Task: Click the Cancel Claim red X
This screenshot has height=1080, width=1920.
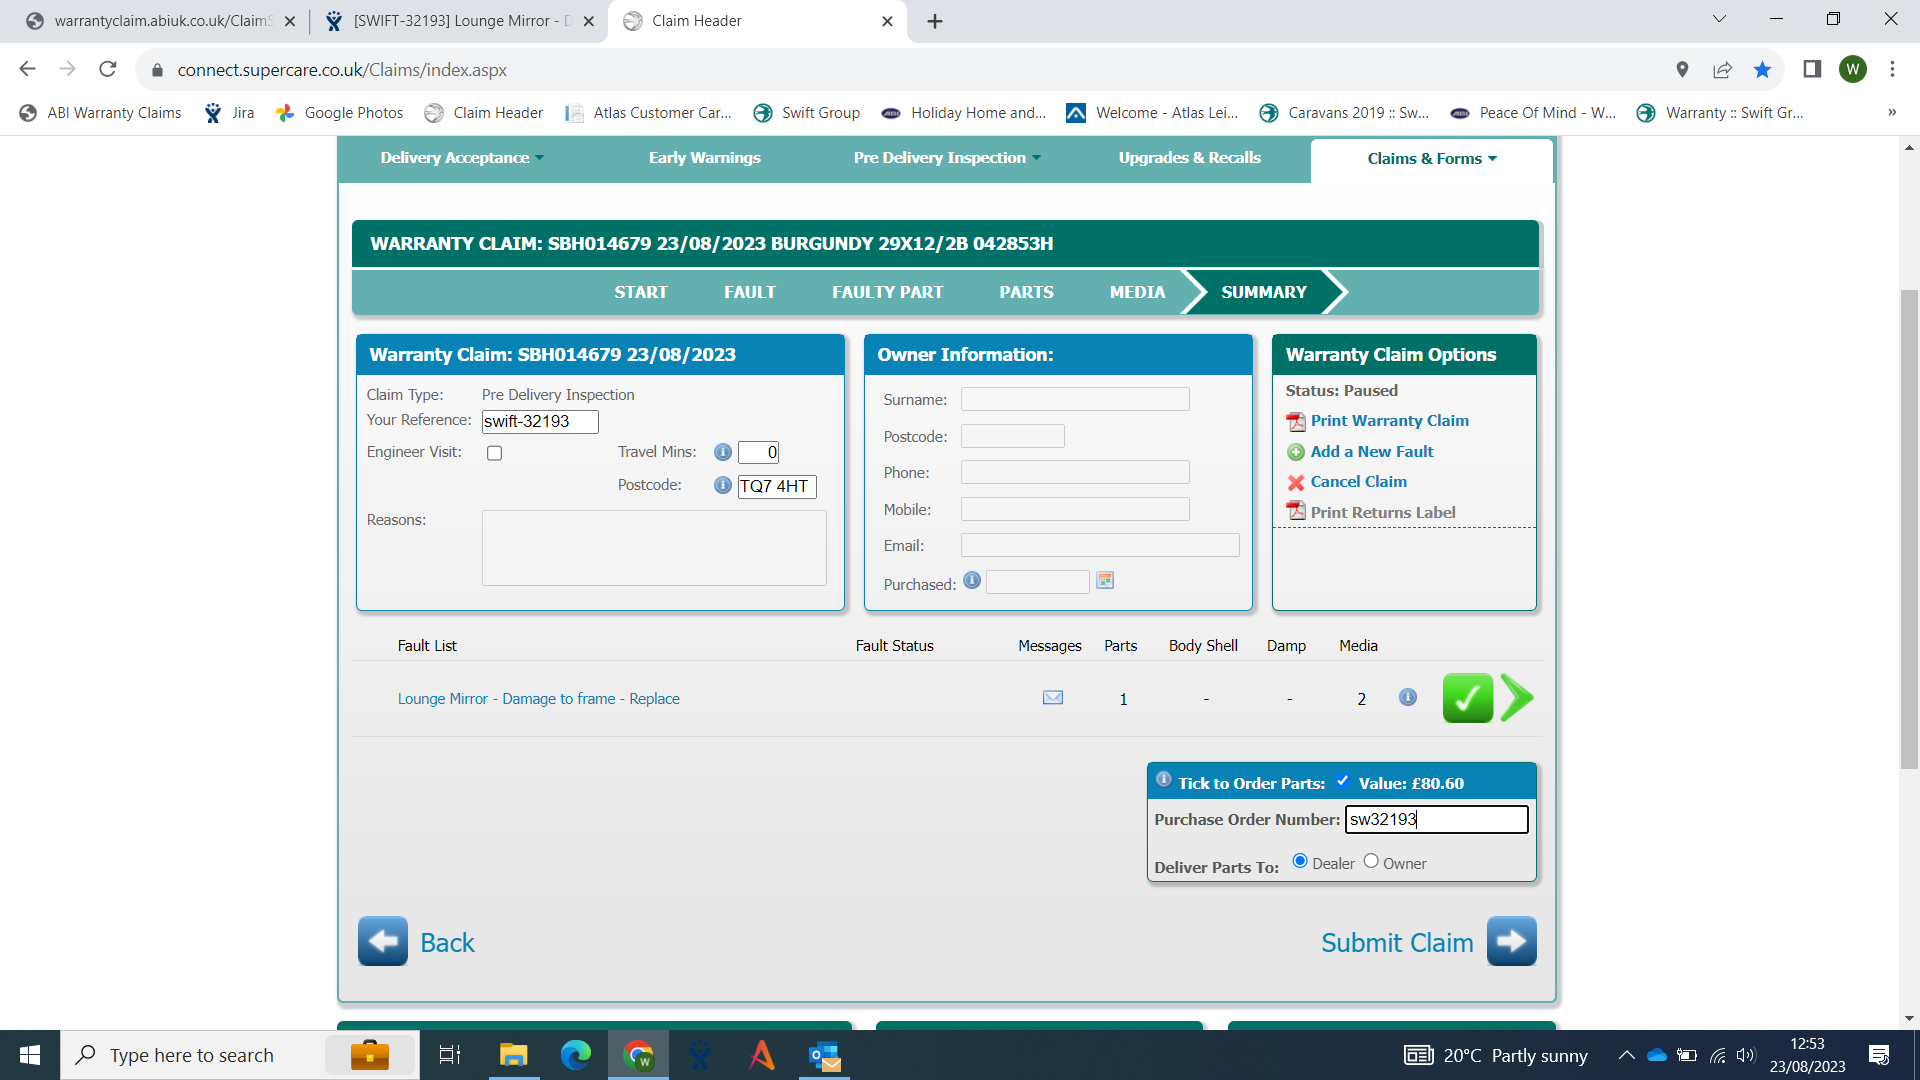Action: pyautogui.click(x=1296, y=482)
